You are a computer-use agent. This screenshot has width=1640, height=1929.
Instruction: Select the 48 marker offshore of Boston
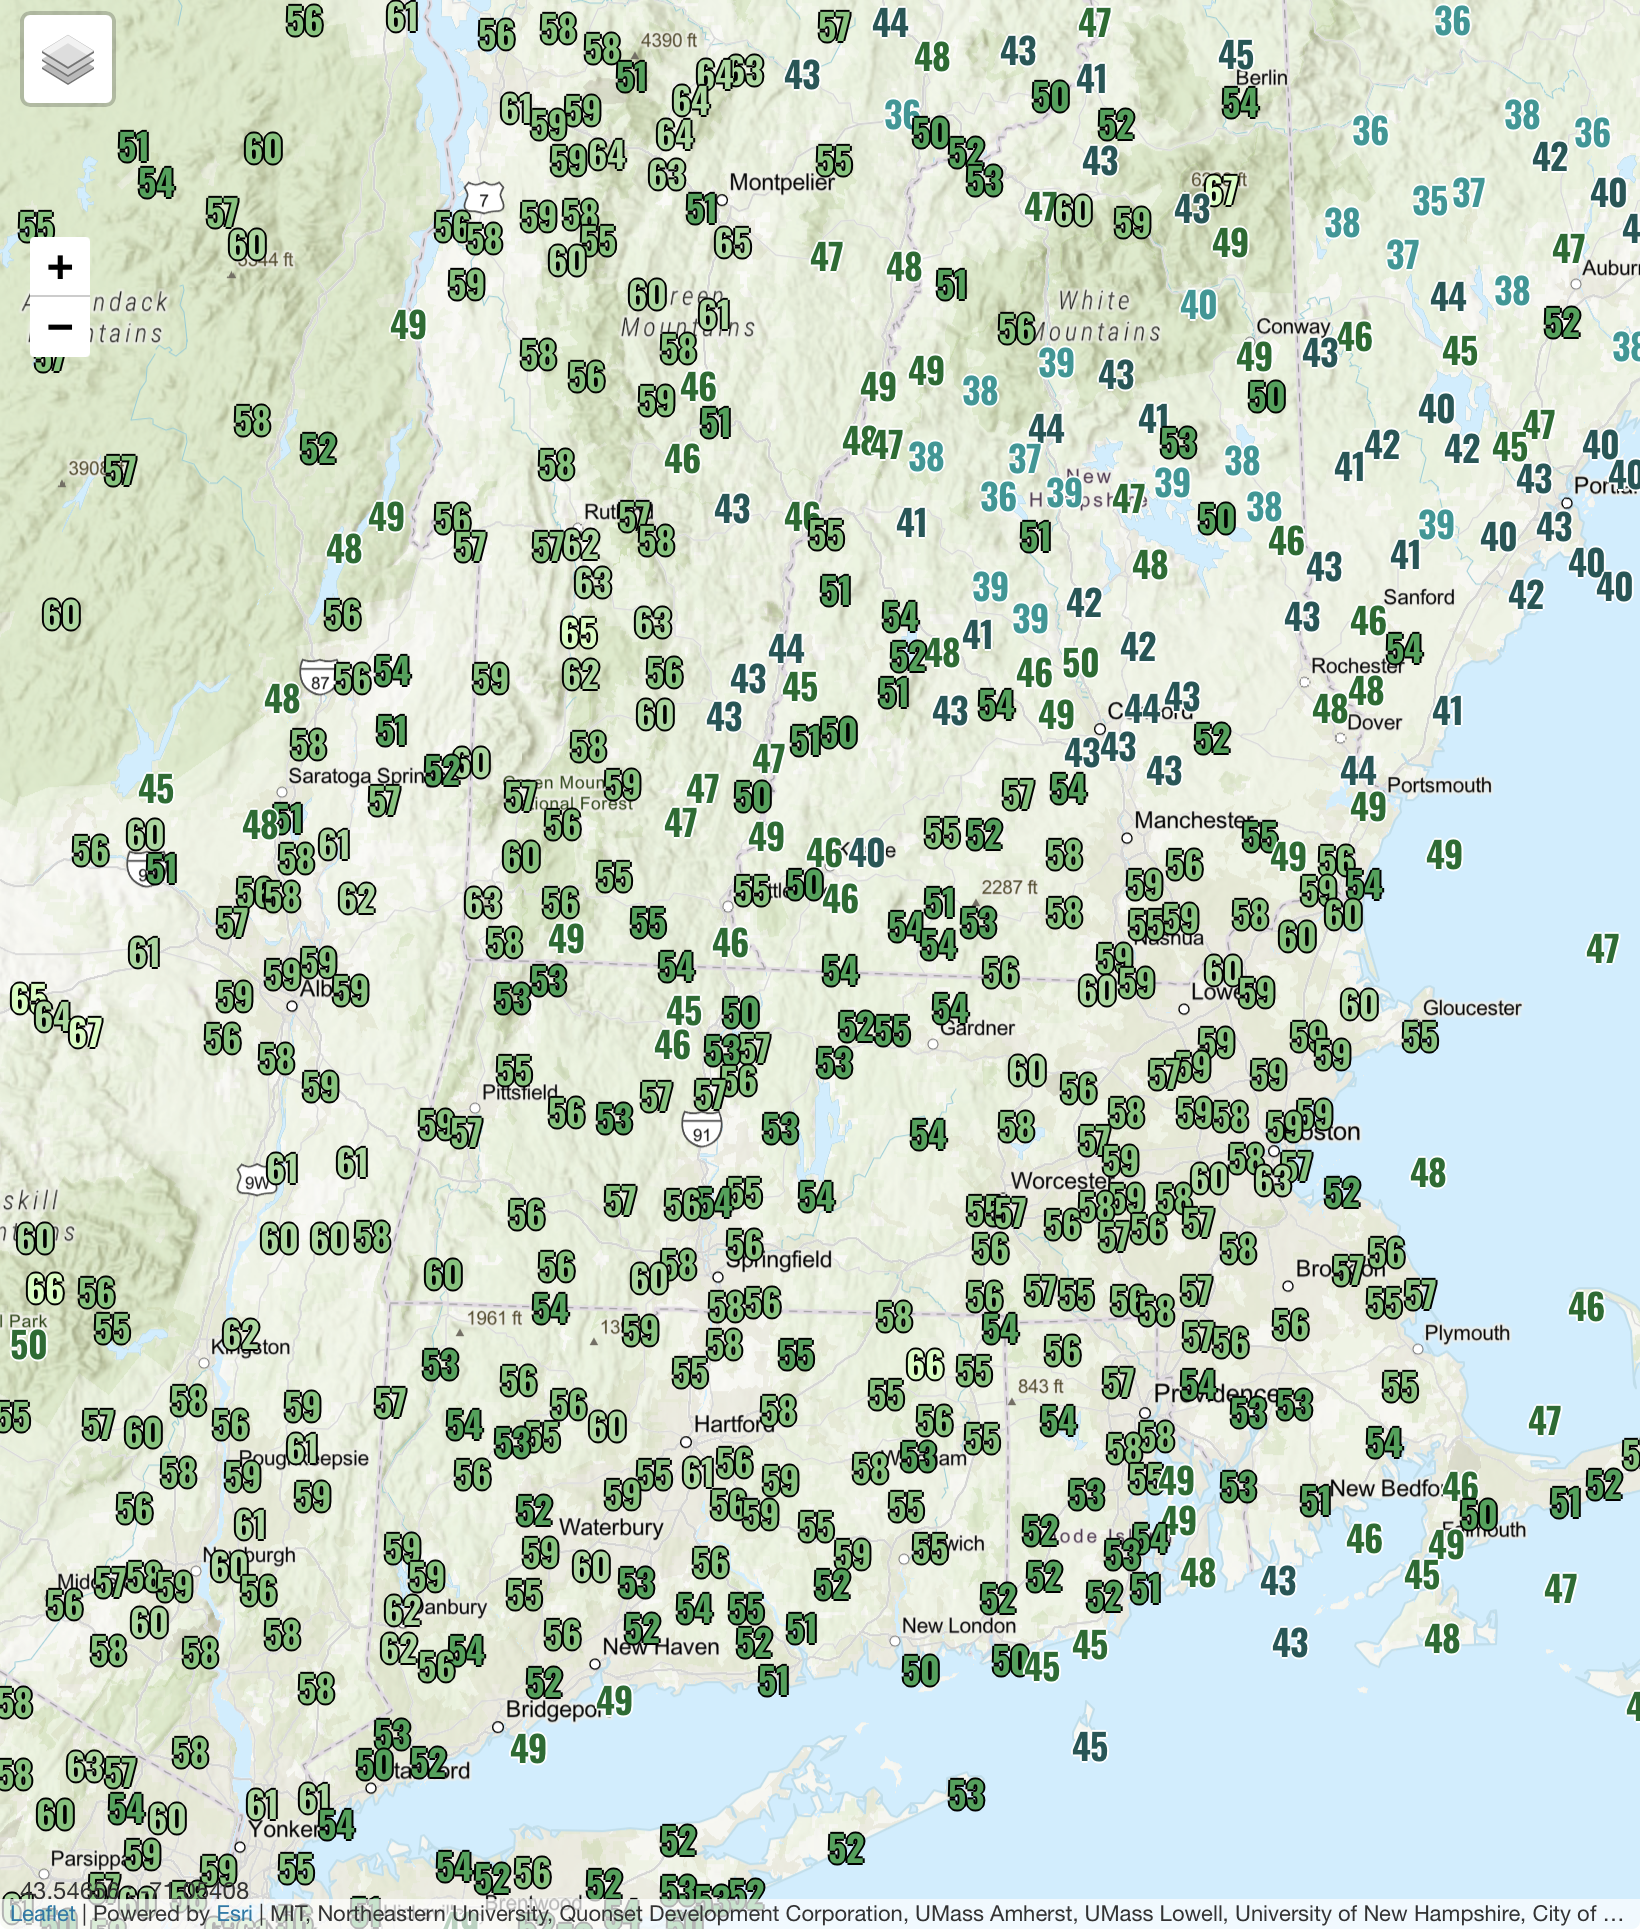click(1428, 1172)
